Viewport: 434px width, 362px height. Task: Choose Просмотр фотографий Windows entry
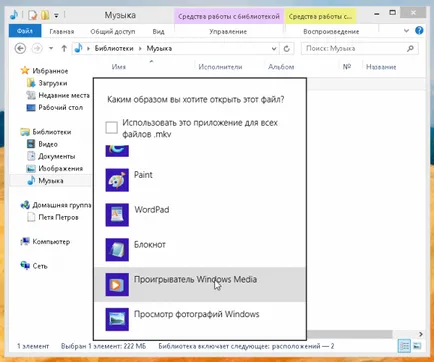[x=200, y=319]
